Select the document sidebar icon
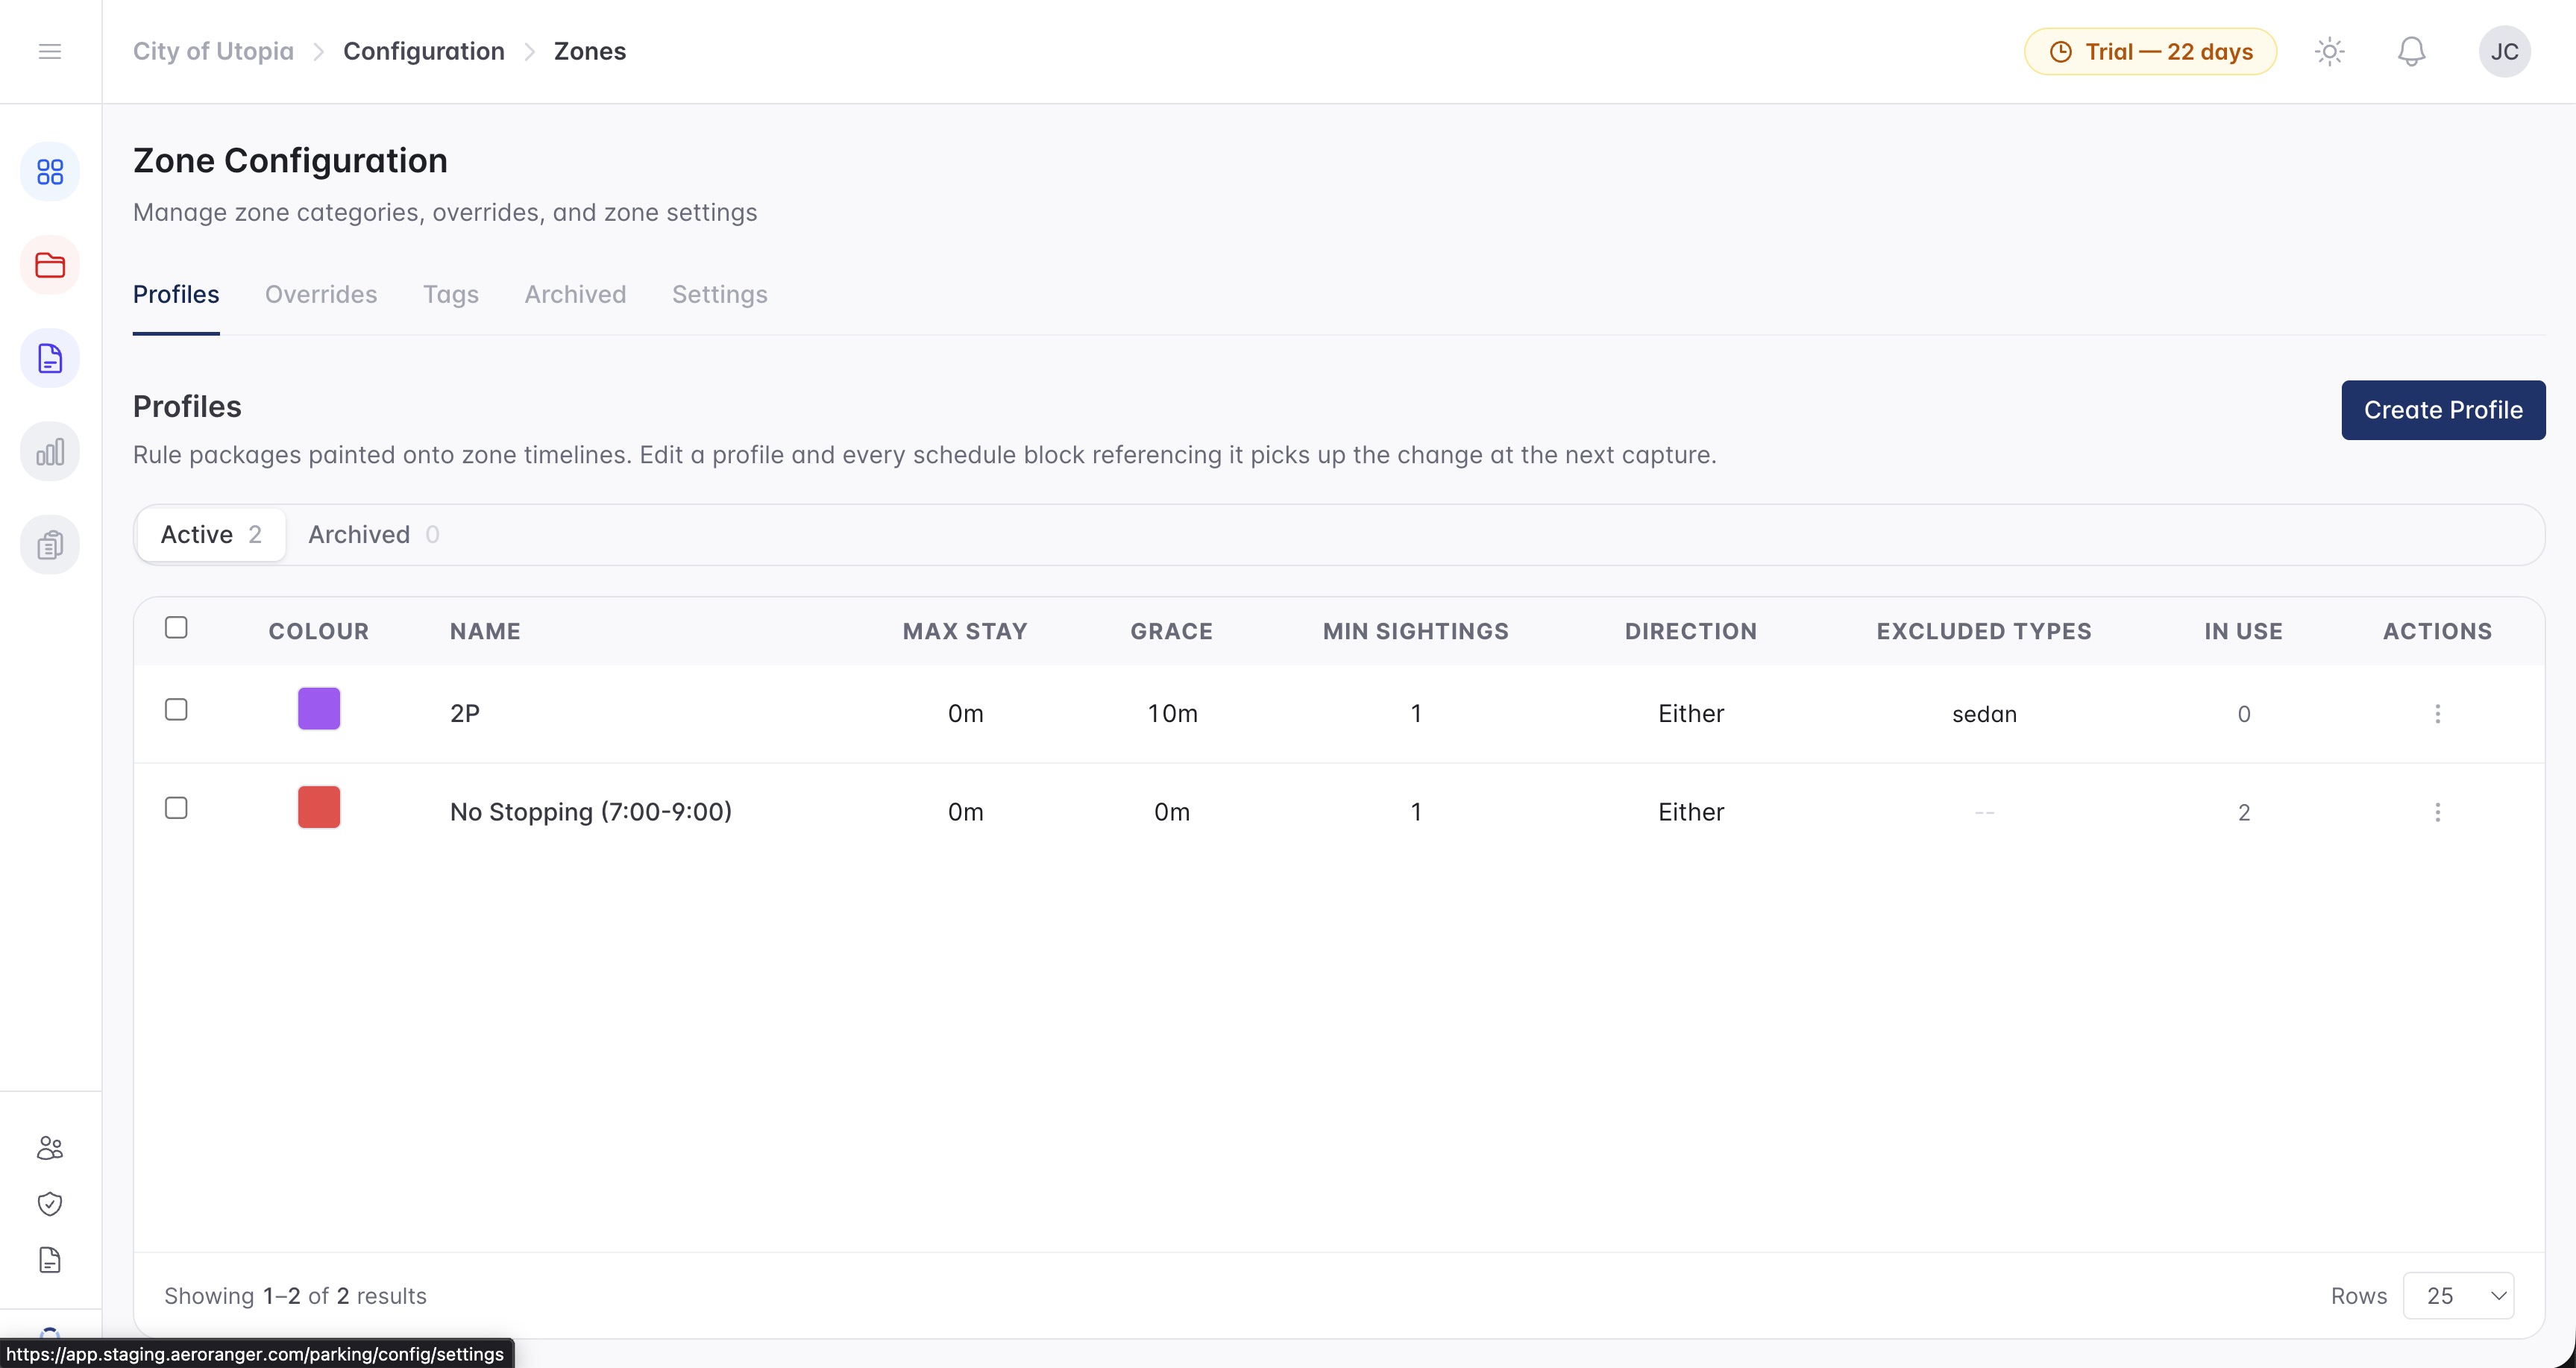The height and width of the screenshot is (1368, 2576). click(x=50, y=358)
